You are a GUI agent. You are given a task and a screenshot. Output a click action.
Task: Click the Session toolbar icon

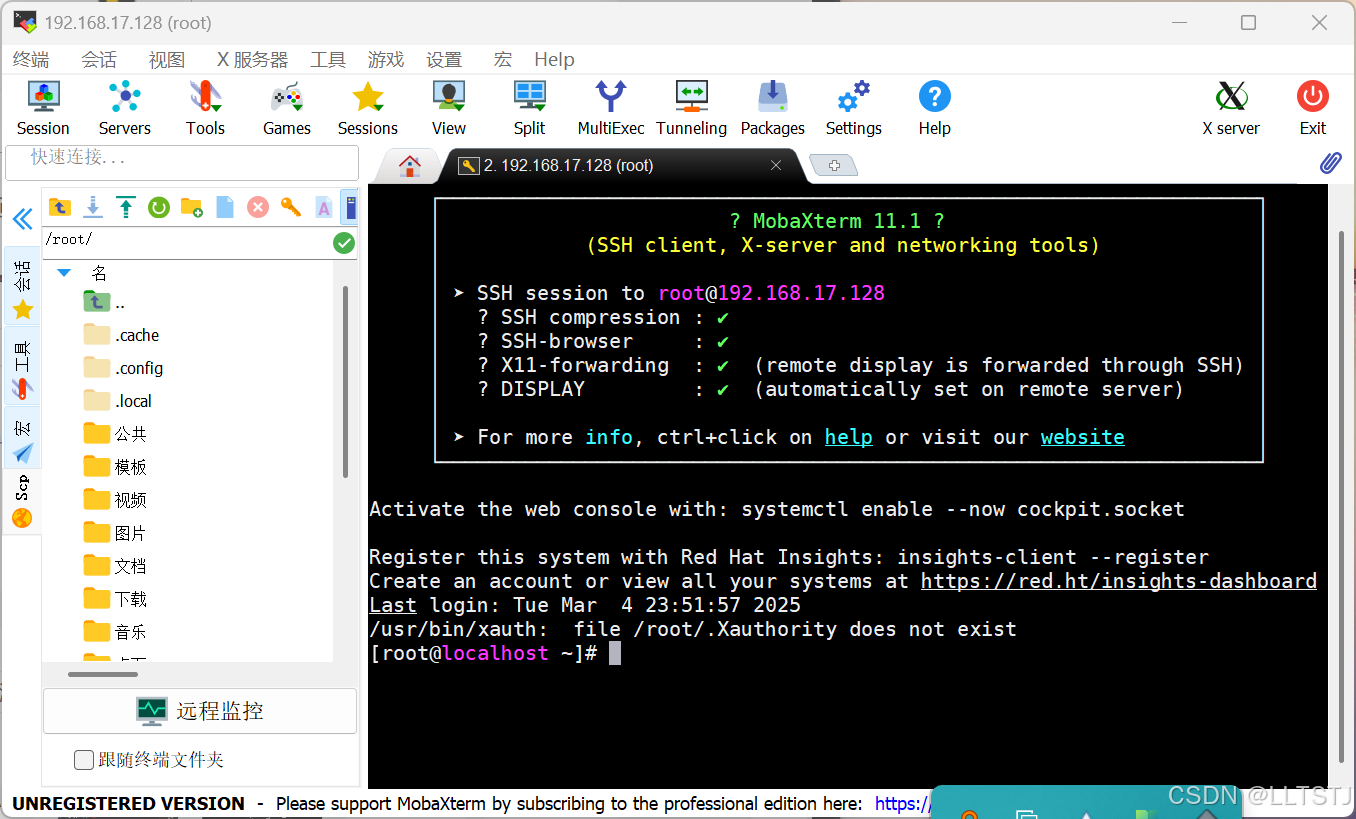pos(43,108)
